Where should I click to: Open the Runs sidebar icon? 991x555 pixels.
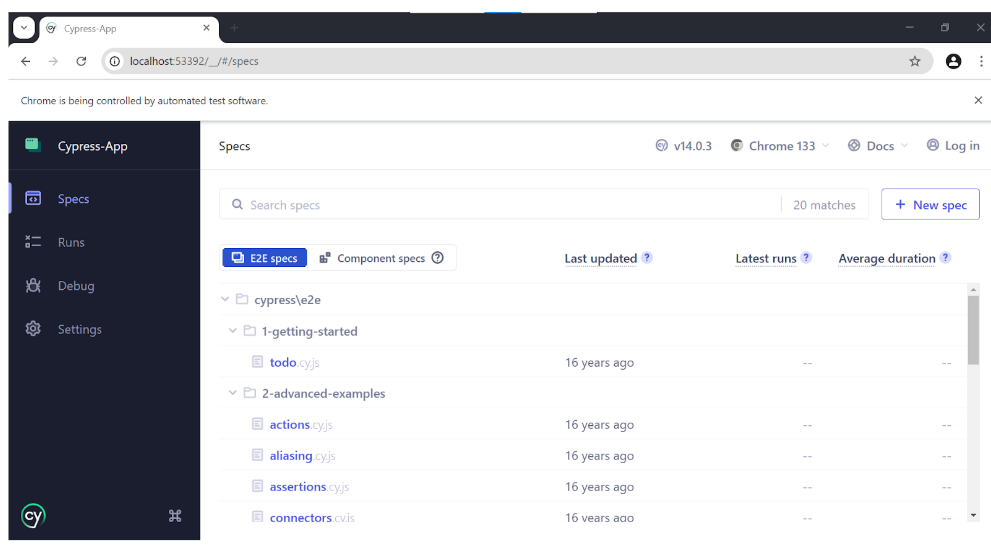click(x=33, y=242)
